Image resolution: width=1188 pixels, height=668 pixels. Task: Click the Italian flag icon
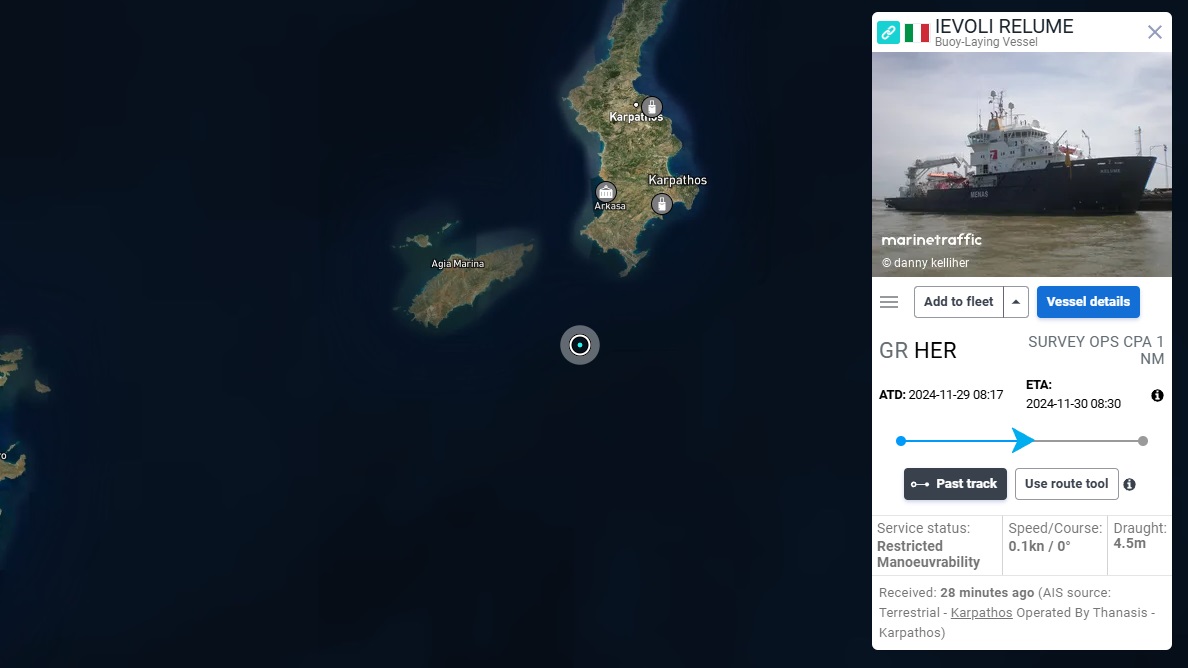(917, 33)
